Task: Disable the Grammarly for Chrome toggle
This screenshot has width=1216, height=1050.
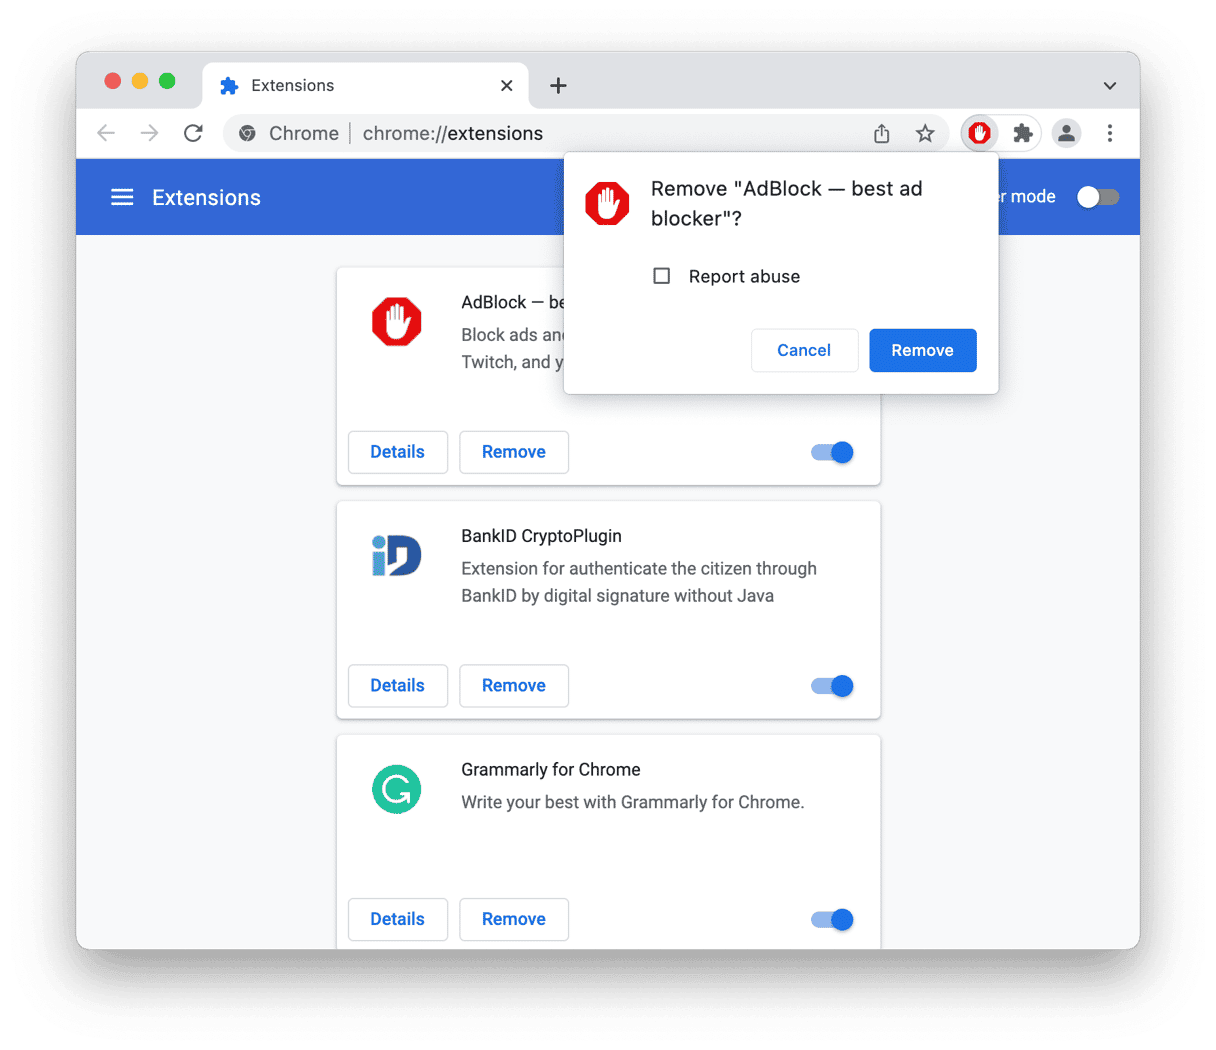Action: point(832,920)
